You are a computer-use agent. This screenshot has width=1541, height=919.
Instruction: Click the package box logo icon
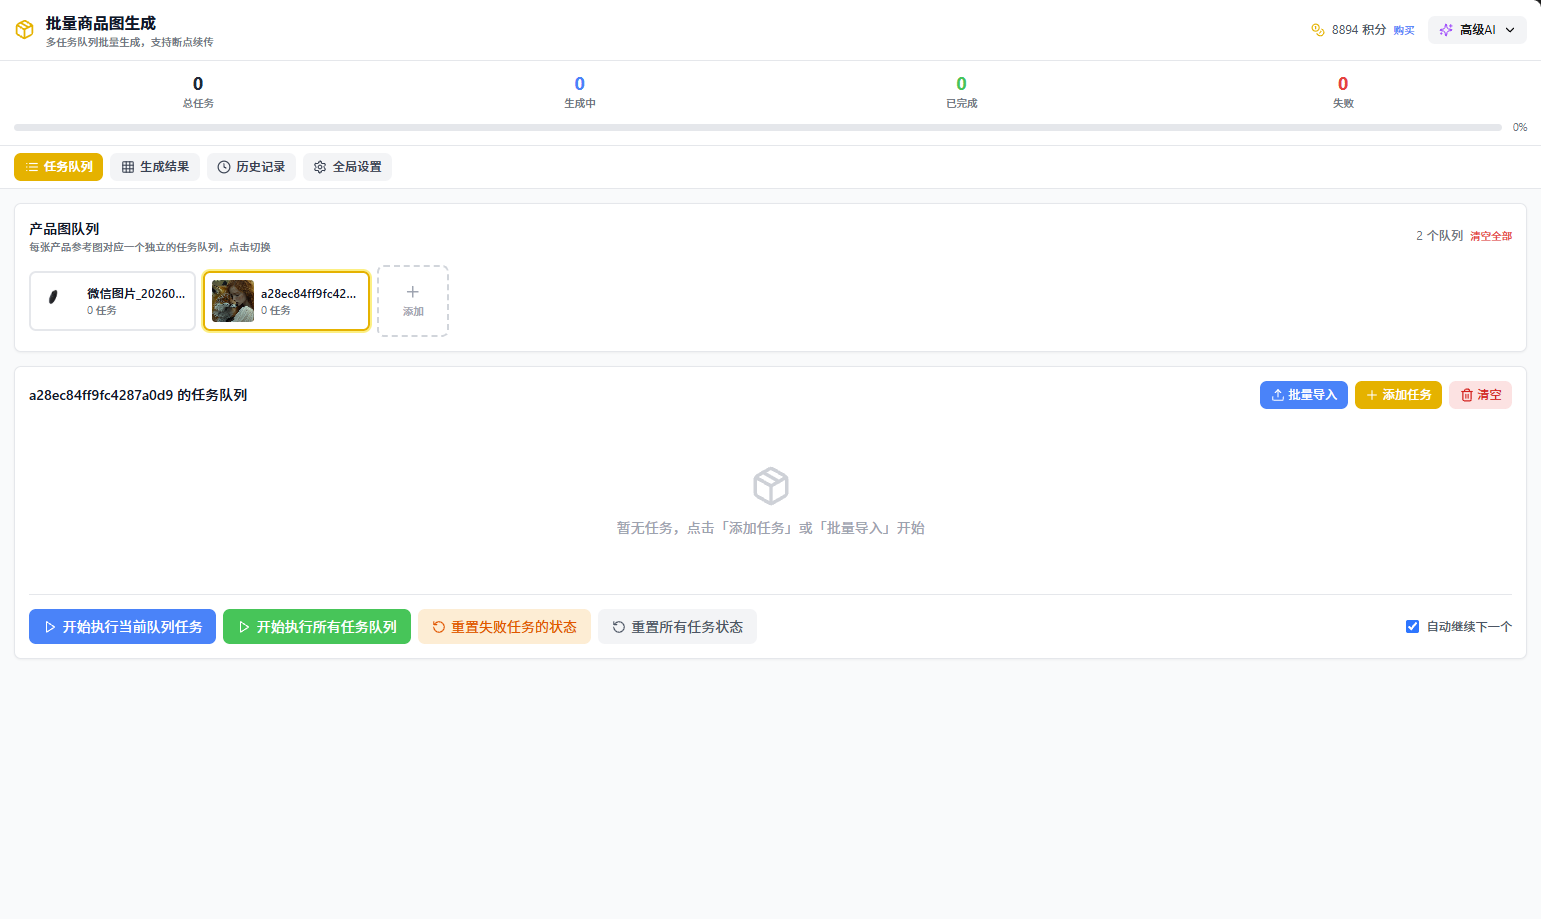pos(25,30)
